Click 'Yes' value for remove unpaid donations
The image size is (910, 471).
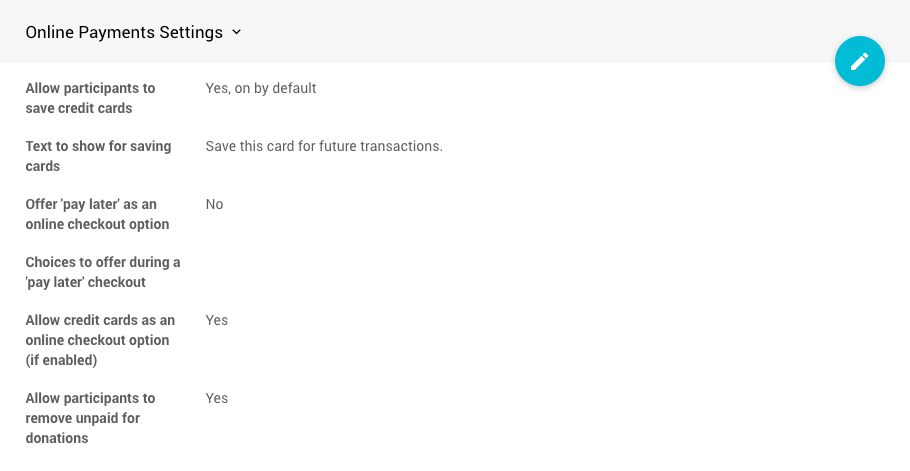pyautogui.click(x=216, y=398)
